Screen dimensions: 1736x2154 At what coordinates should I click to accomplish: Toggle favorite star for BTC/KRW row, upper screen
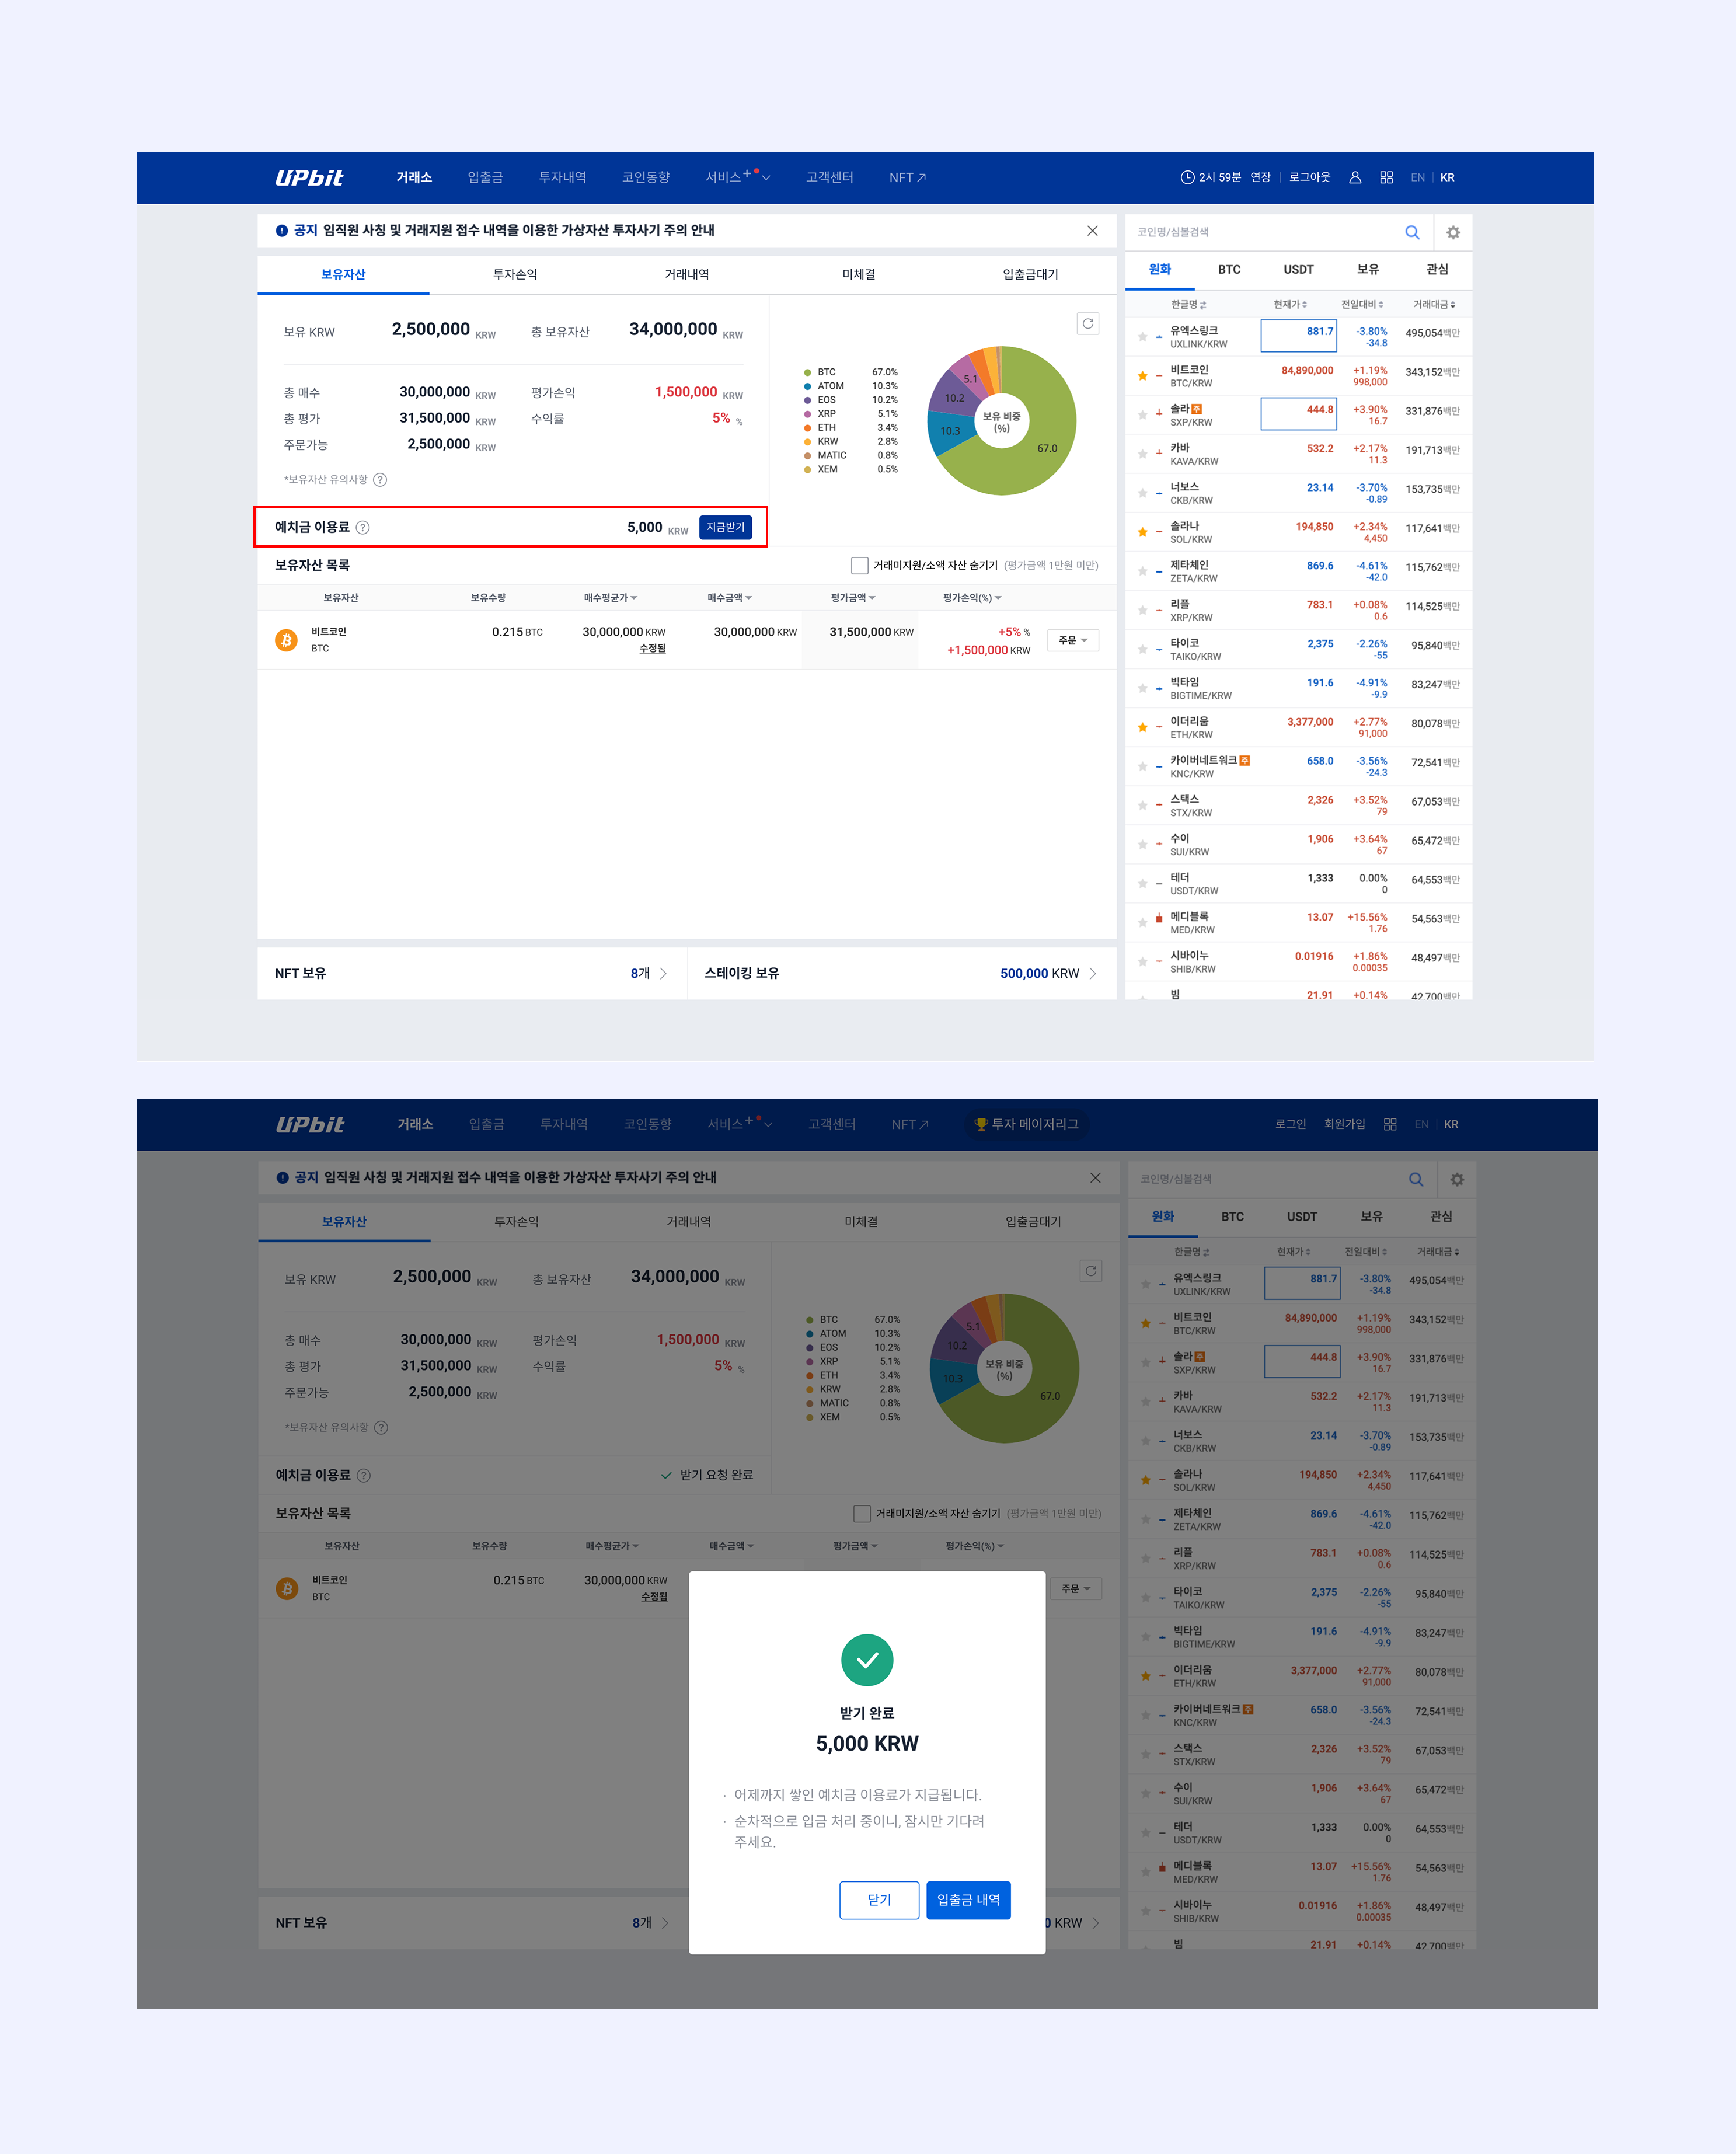point(1142,376)
